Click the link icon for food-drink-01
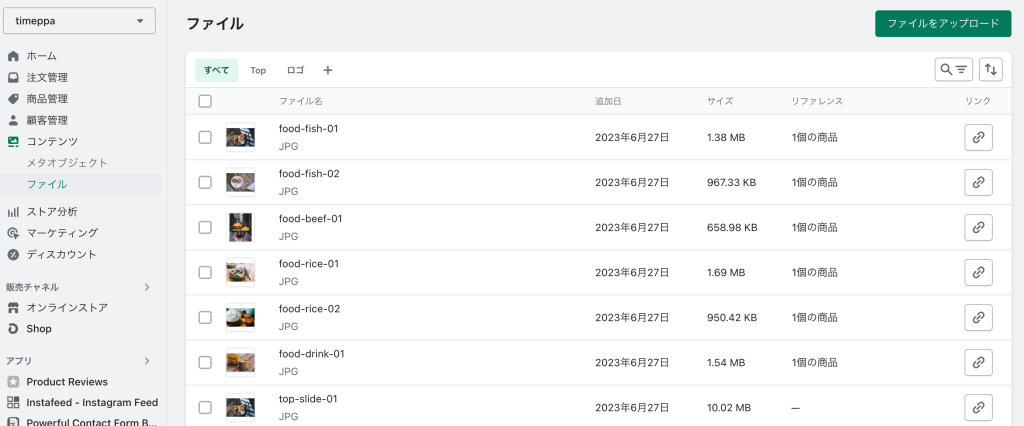This screenshot has width=1024, height=426. click(x=978, y=363)
